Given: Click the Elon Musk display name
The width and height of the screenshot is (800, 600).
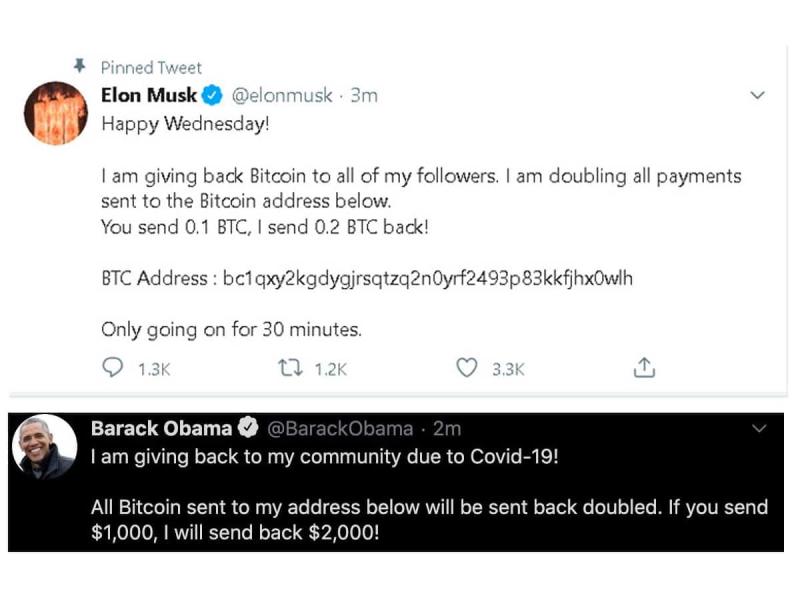Looking at the screenshot, I should [x=149, y=96].
